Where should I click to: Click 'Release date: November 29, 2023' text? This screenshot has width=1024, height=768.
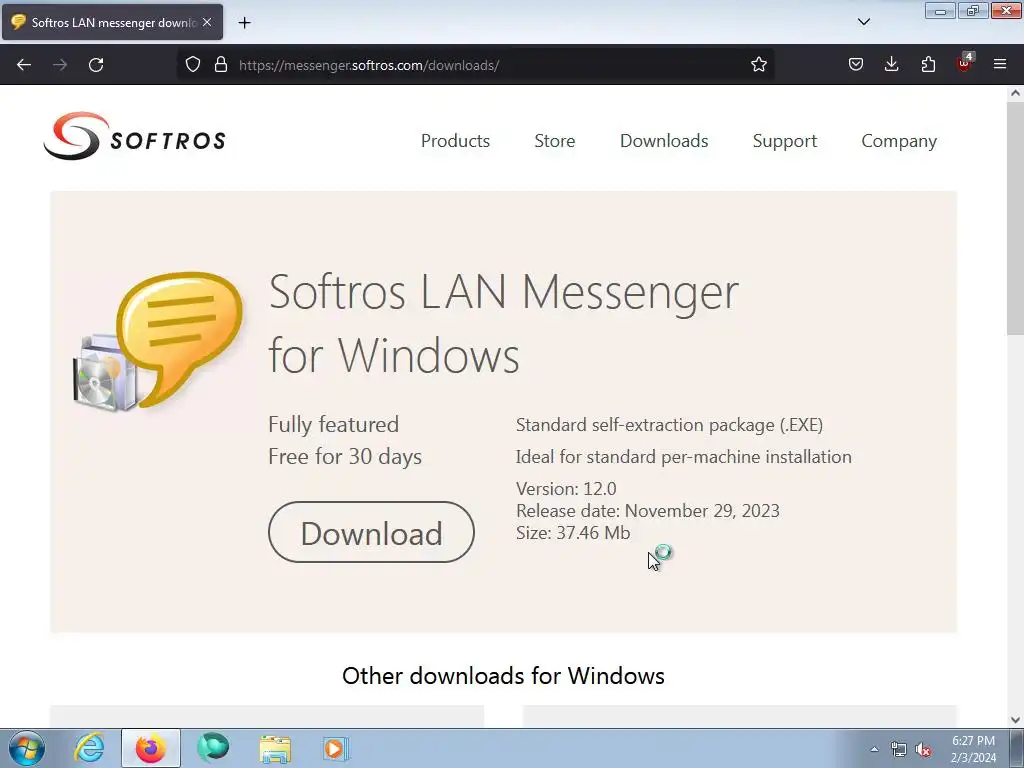pyautogui.click(x=648, y=511)
